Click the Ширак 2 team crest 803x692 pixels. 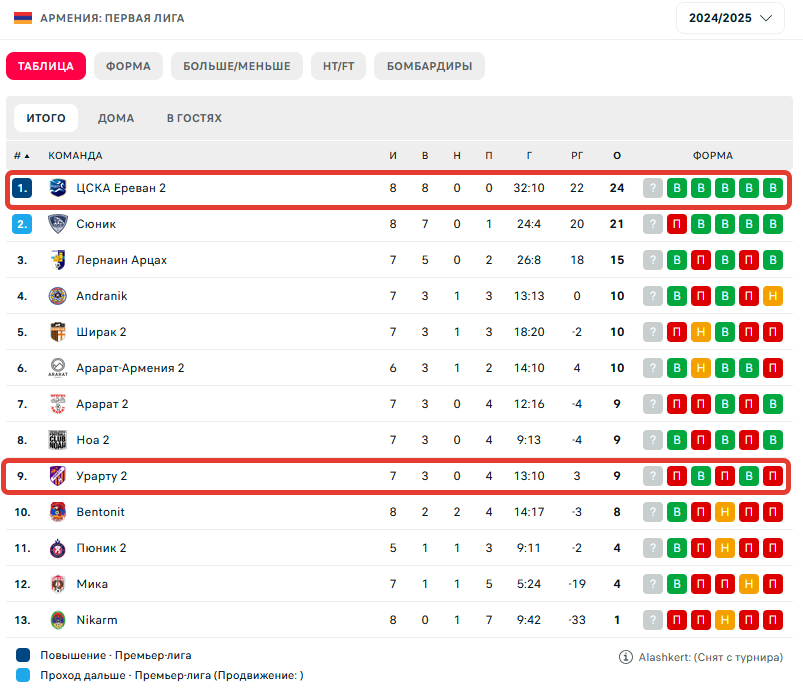57,332
